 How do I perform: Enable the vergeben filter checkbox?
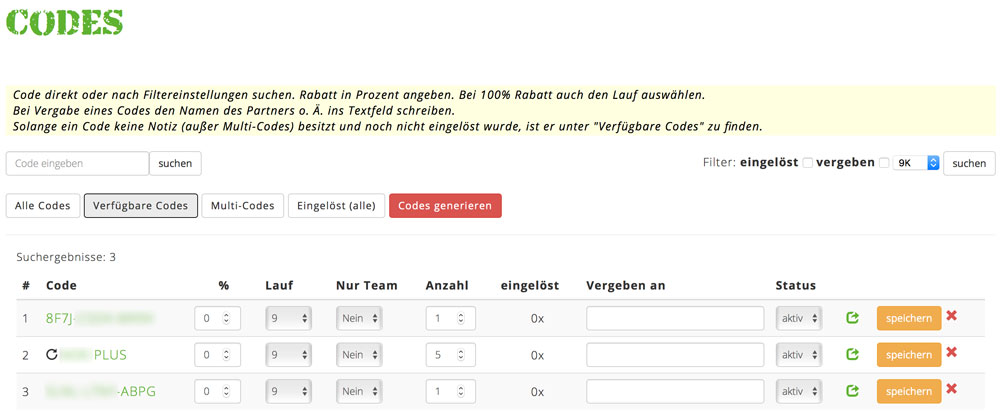click(883, 163)
